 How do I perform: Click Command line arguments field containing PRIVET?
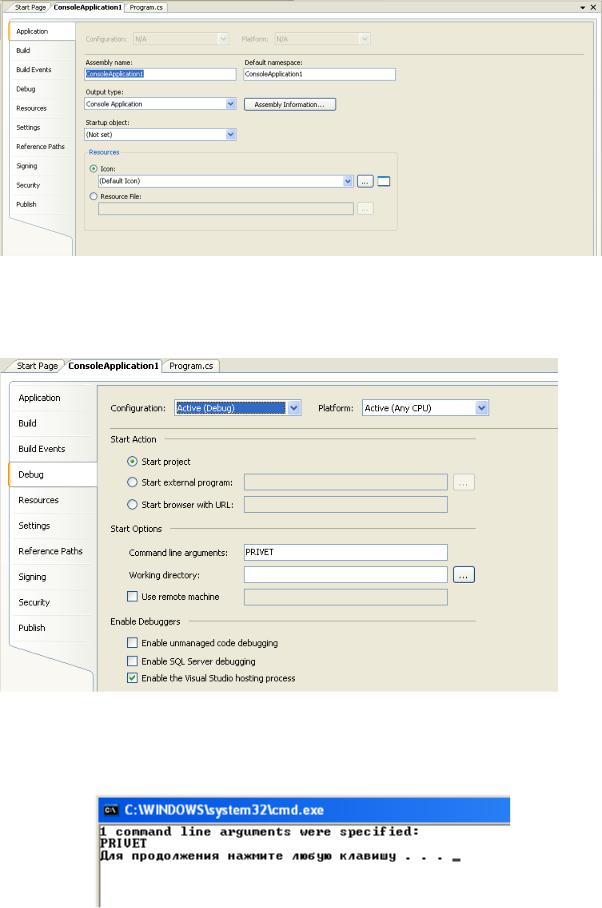(x=346, y=552)
